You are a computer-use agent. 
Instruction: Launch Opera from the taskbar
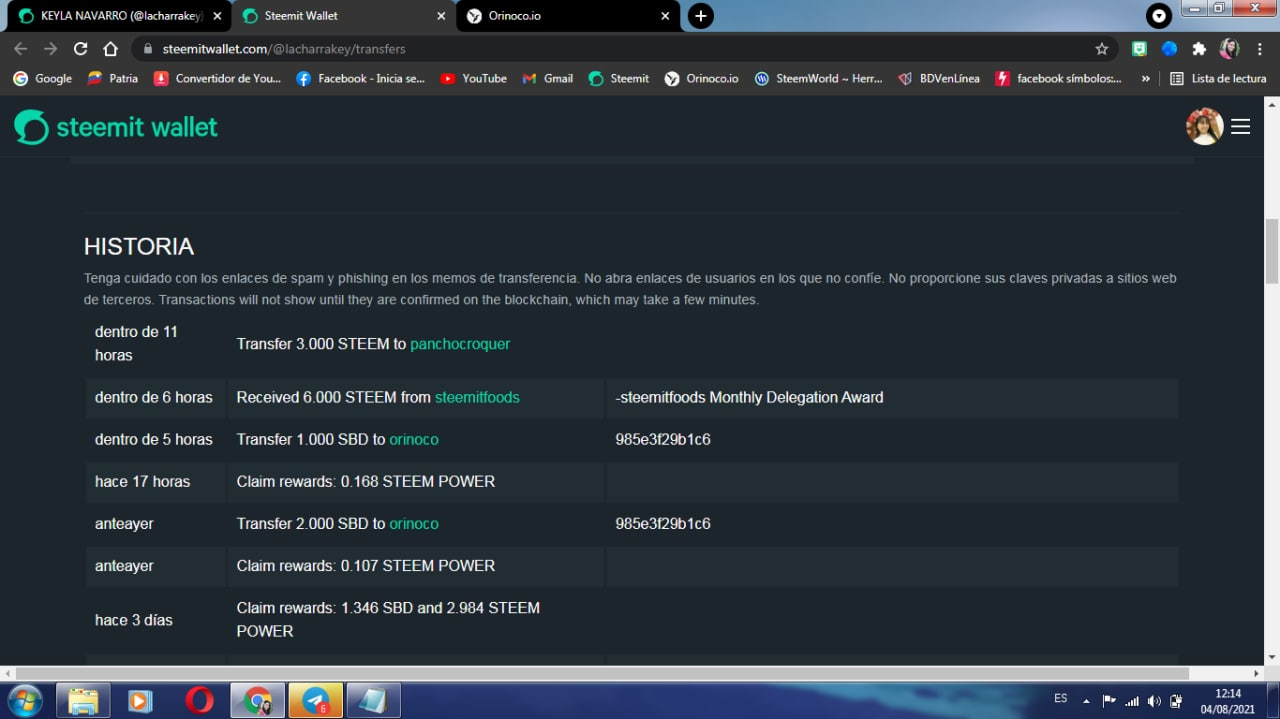199,700
